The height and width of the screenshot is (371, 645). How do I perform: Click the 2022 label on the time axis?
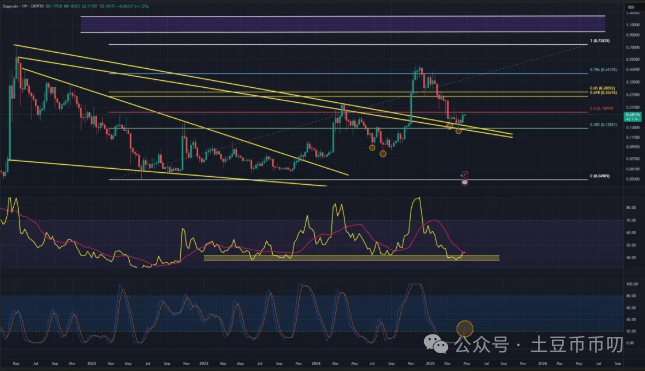point(92,364)
